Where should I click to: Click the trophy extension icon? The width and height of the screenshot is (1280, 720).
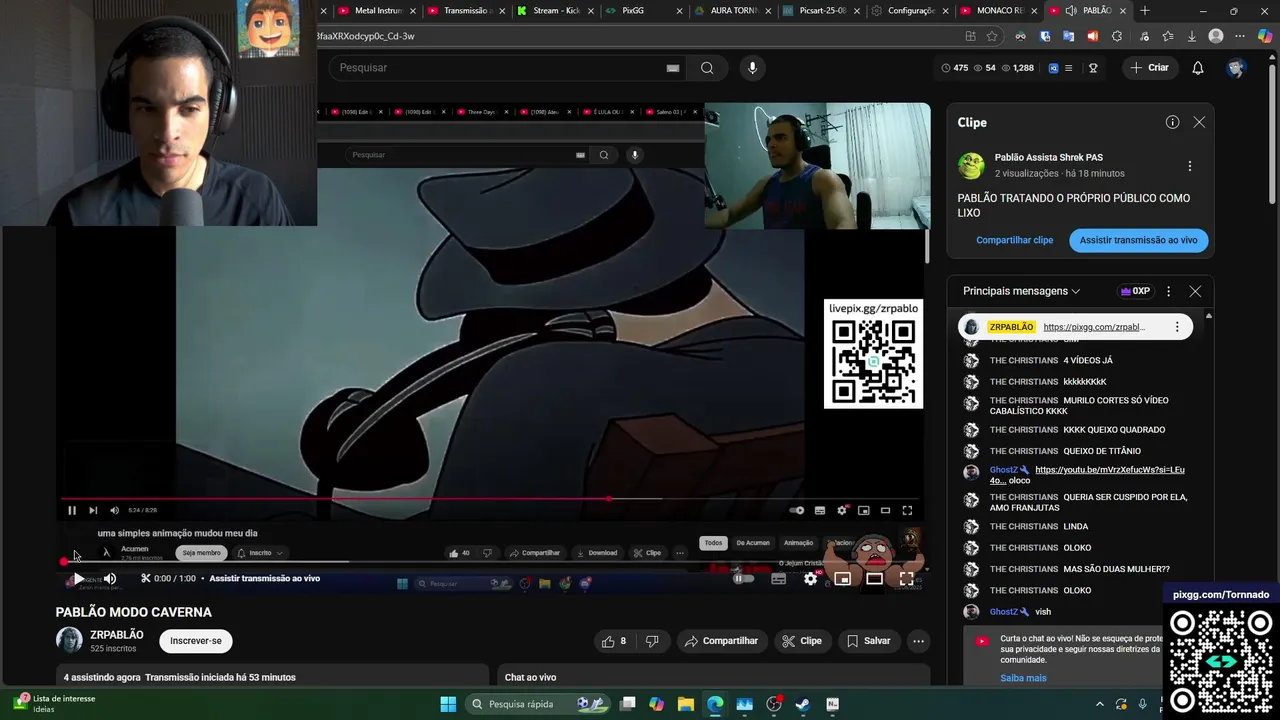coord(1093,68)
